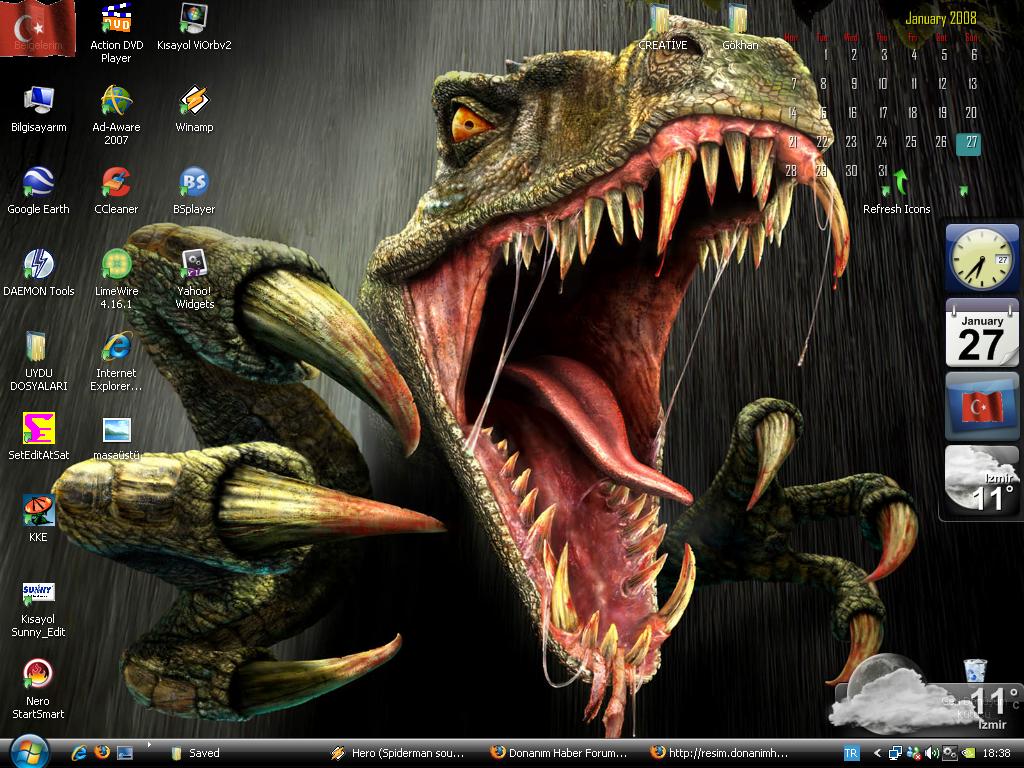The image size is (1024, 768).
Task: Click the TR language indicator
Action: (x=852, y=753)
